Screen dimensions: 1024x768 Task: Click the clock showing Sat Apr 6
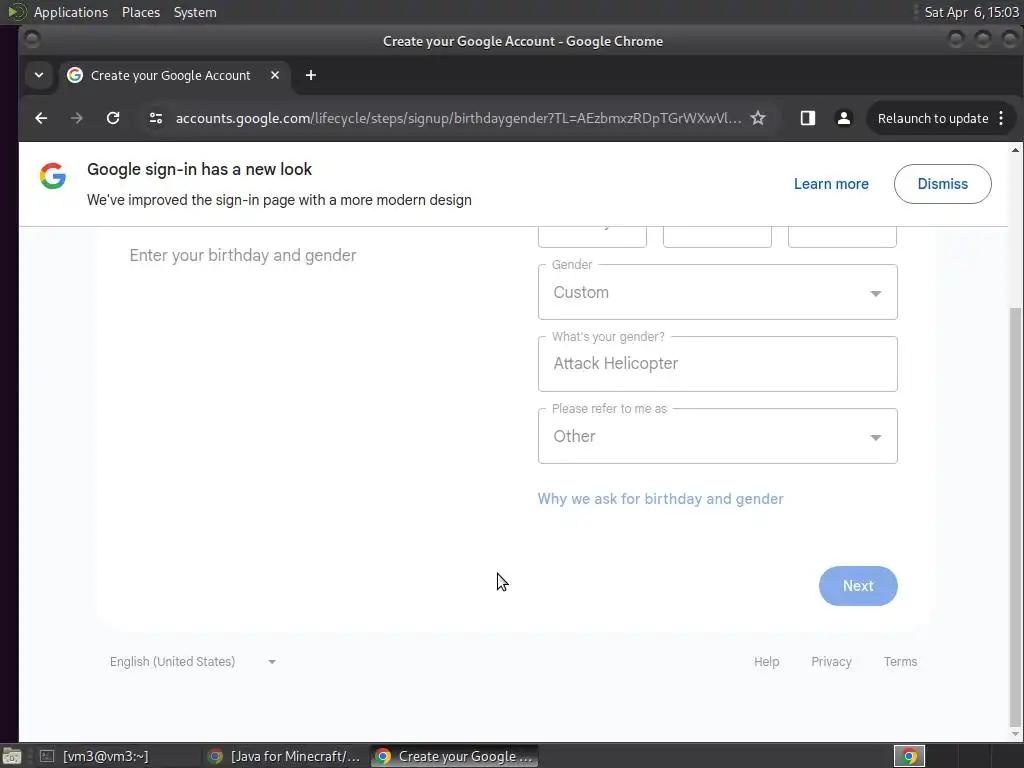coord(972,12)
